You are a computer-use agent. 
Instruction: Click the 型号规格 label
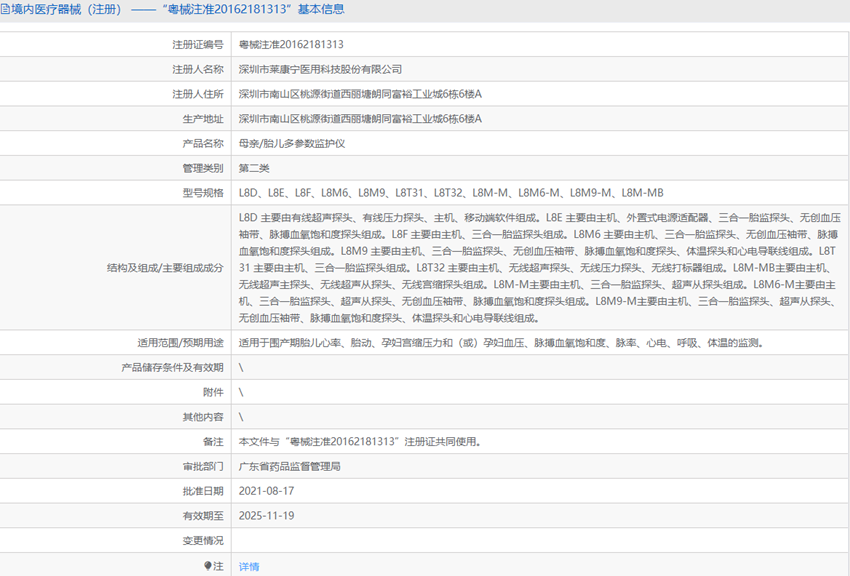pyautogui.click(x=203, y=193)
